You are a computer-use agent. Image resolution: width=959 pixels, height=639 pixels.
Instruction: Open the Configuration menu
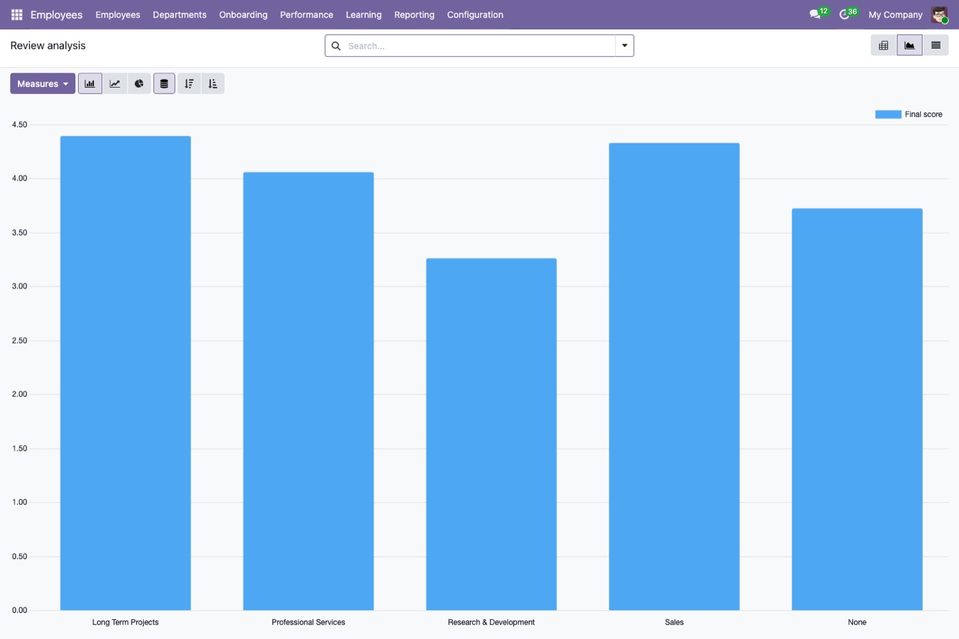click(x=475, y=15)
